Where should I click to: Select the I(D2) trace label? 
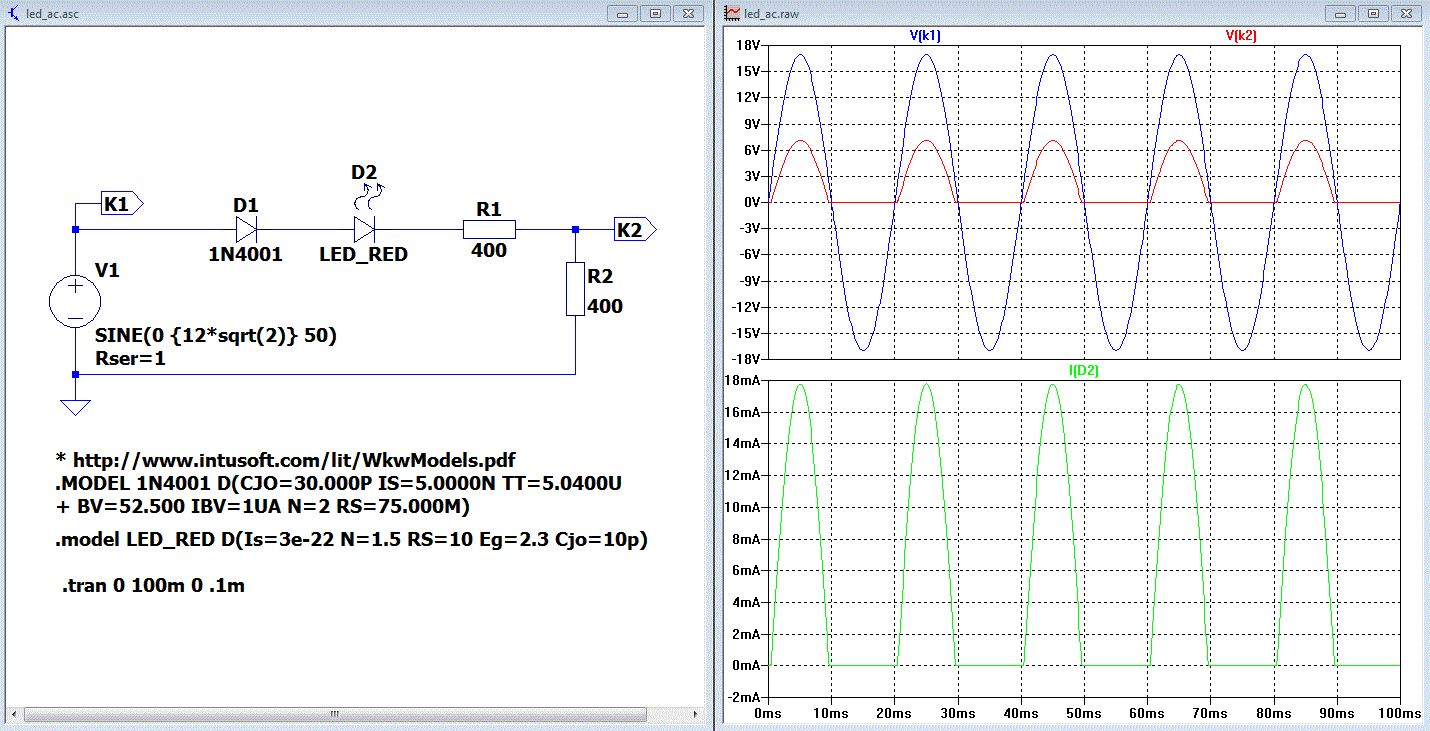point(1085,370)
